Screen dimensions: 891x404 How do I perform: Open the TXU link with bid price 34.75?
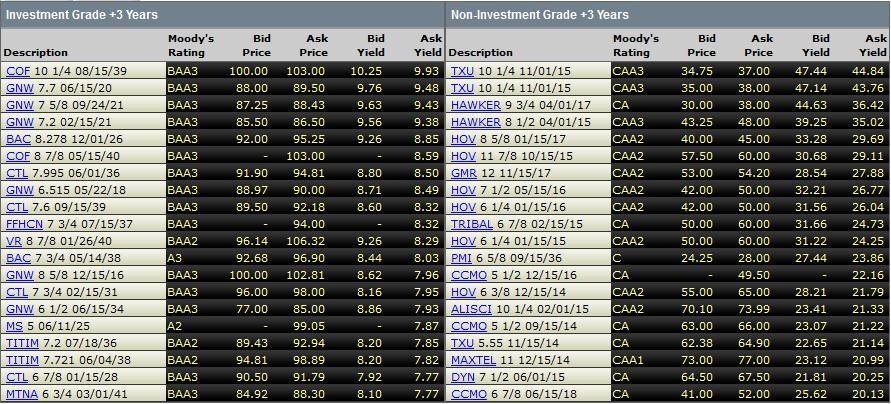pos(462,72)
